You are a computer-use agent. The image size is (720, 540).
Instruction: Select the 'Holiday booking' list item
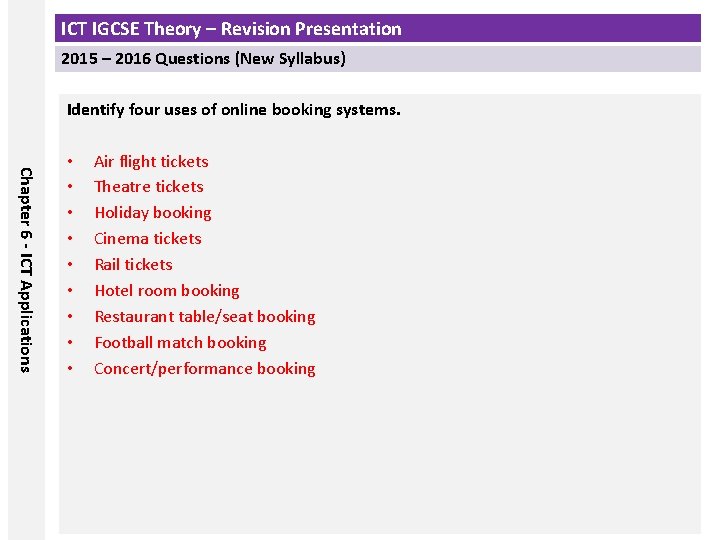[x=153, y=213]
